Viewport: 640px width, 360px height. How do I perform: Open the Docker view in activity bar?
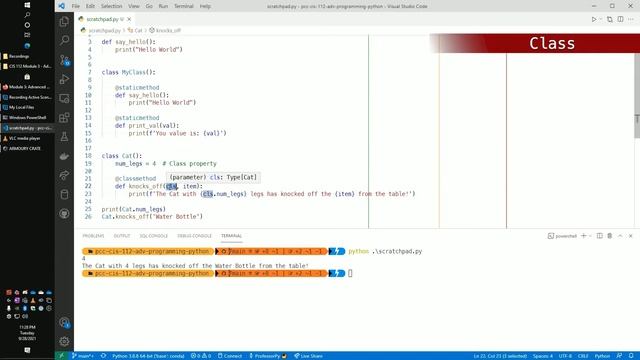coord(64,156)
